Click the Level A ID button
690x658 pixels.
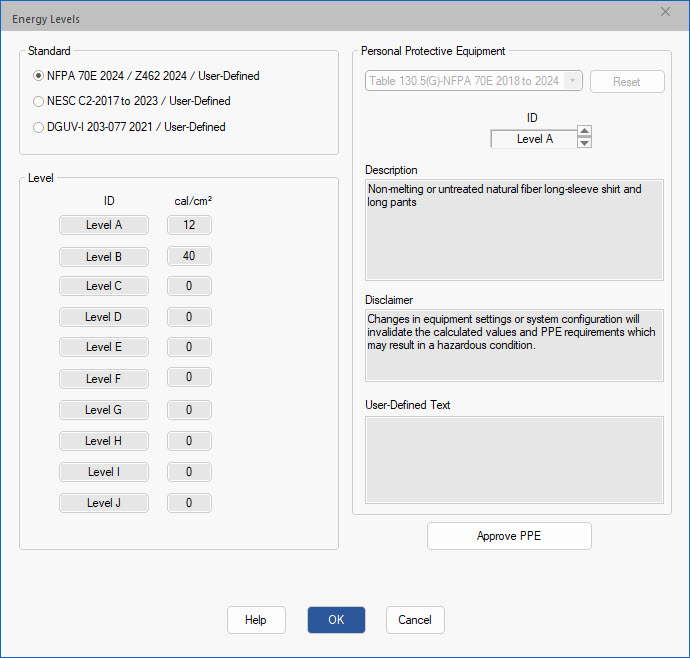click(x=104, y=225)
